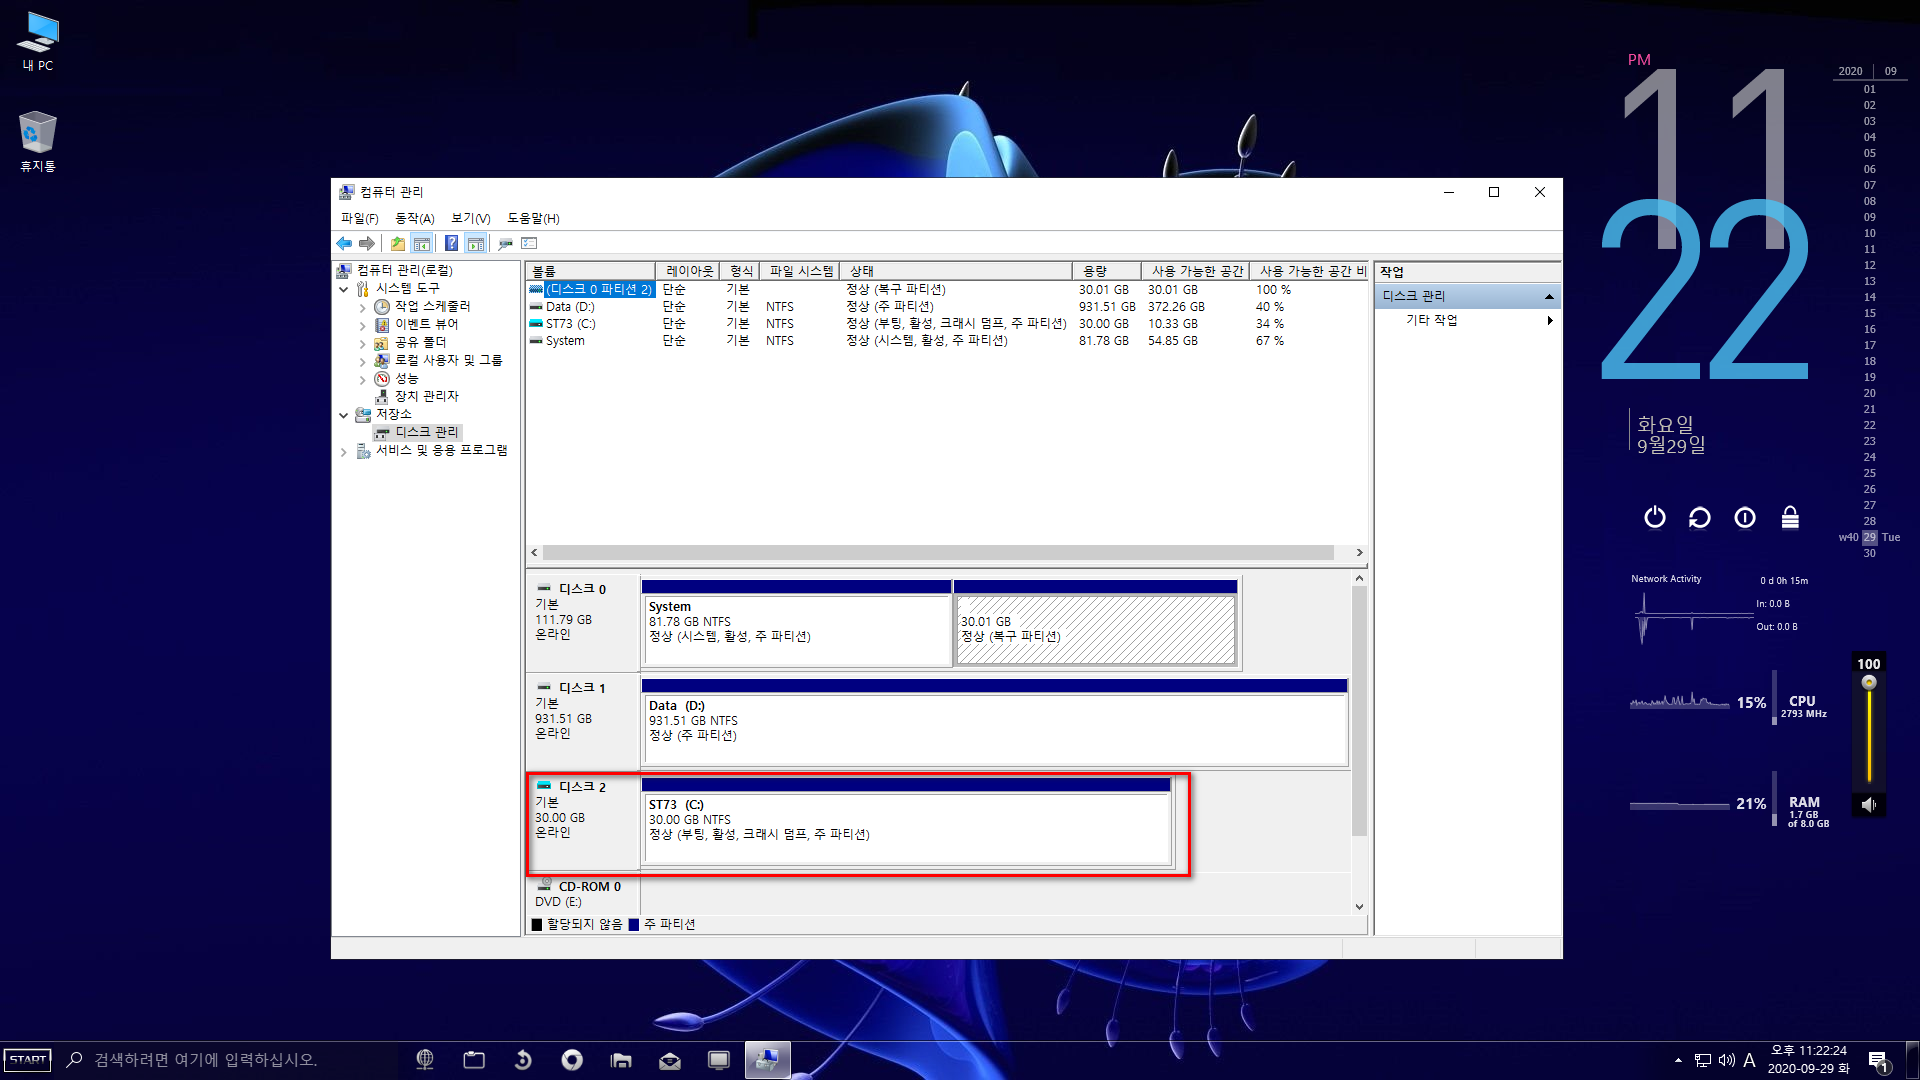This screenshot has width=1920, height=1080.
Task: Sort by the 레이아웃 column header
Action: [x=689, y=271]
